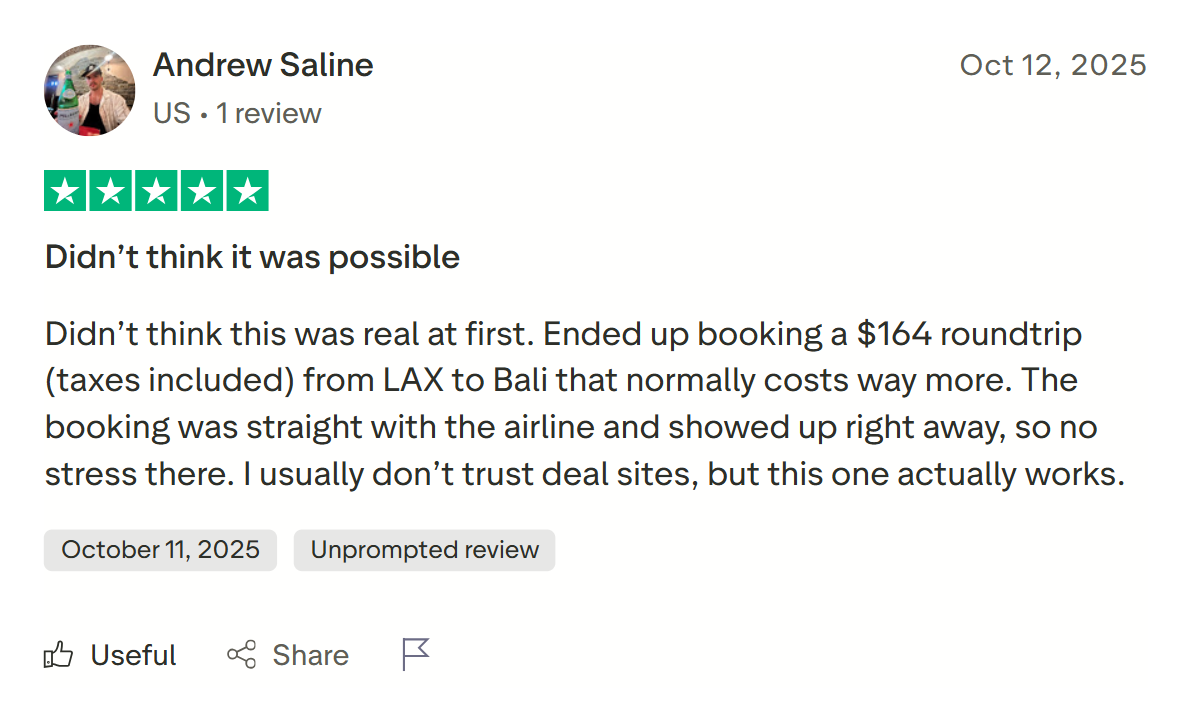1179x725 pixels.
Task: Click the fourth green rating star
Action: click(x=202, y=191)
